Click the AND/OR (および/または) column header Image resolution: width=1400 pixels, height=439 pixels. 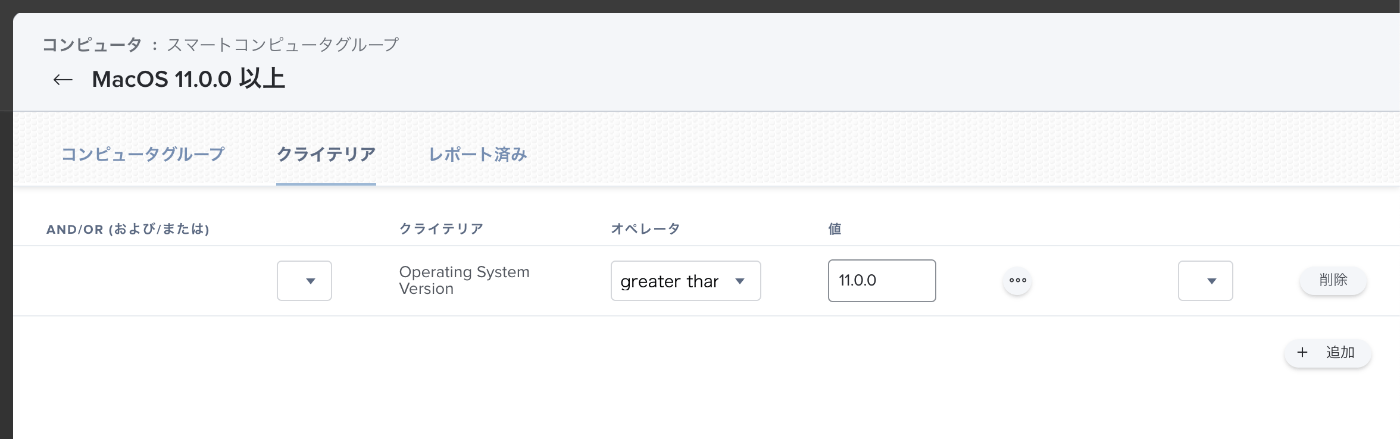coord(128,229)
